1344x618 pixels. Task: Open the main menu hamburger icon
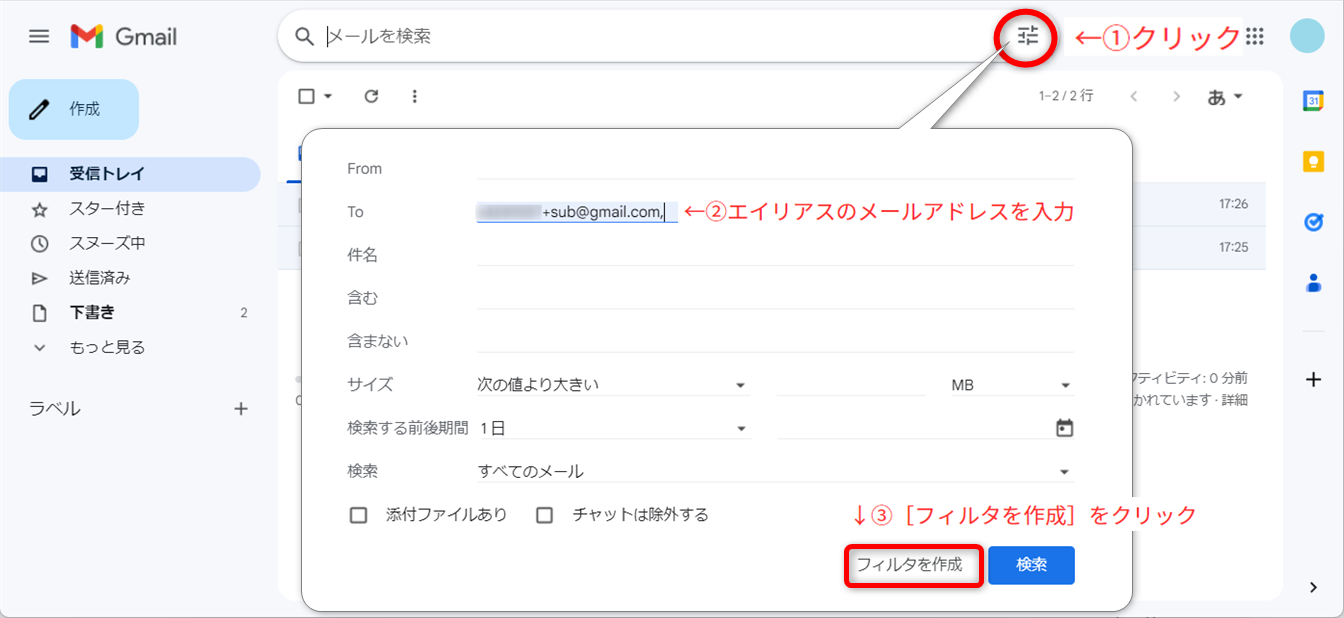click(x=39, y=37)
